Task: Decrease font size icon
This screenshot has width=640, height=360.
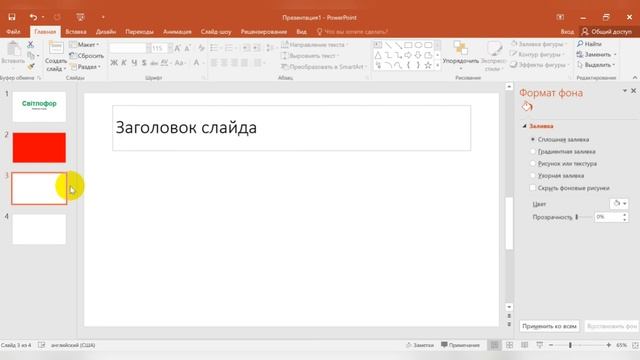Action: tap(187, 48)
